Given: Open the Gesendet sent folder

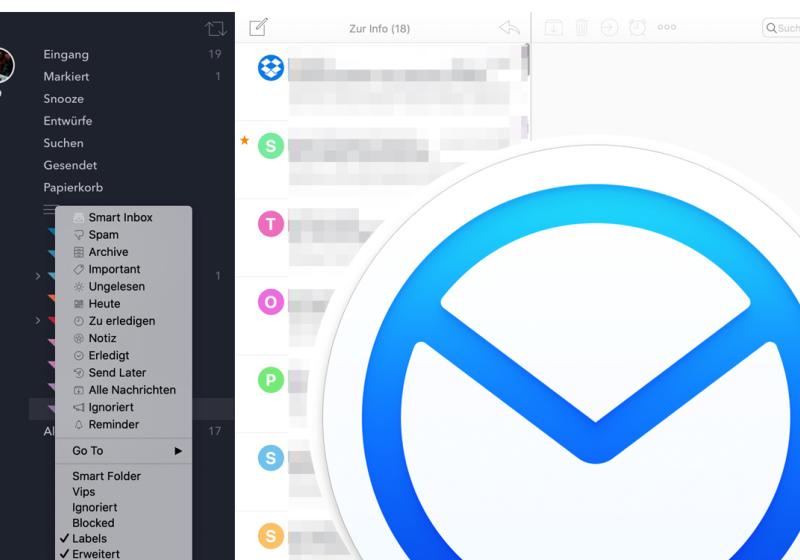Looking at the screenshot, I should click(x=70, y=165).
